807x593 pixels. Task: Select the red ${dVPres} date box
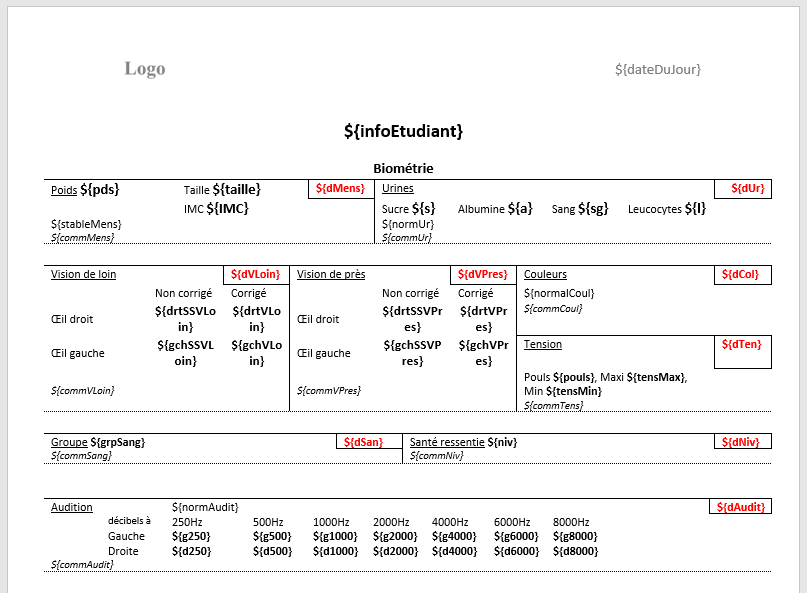[483, 275]
